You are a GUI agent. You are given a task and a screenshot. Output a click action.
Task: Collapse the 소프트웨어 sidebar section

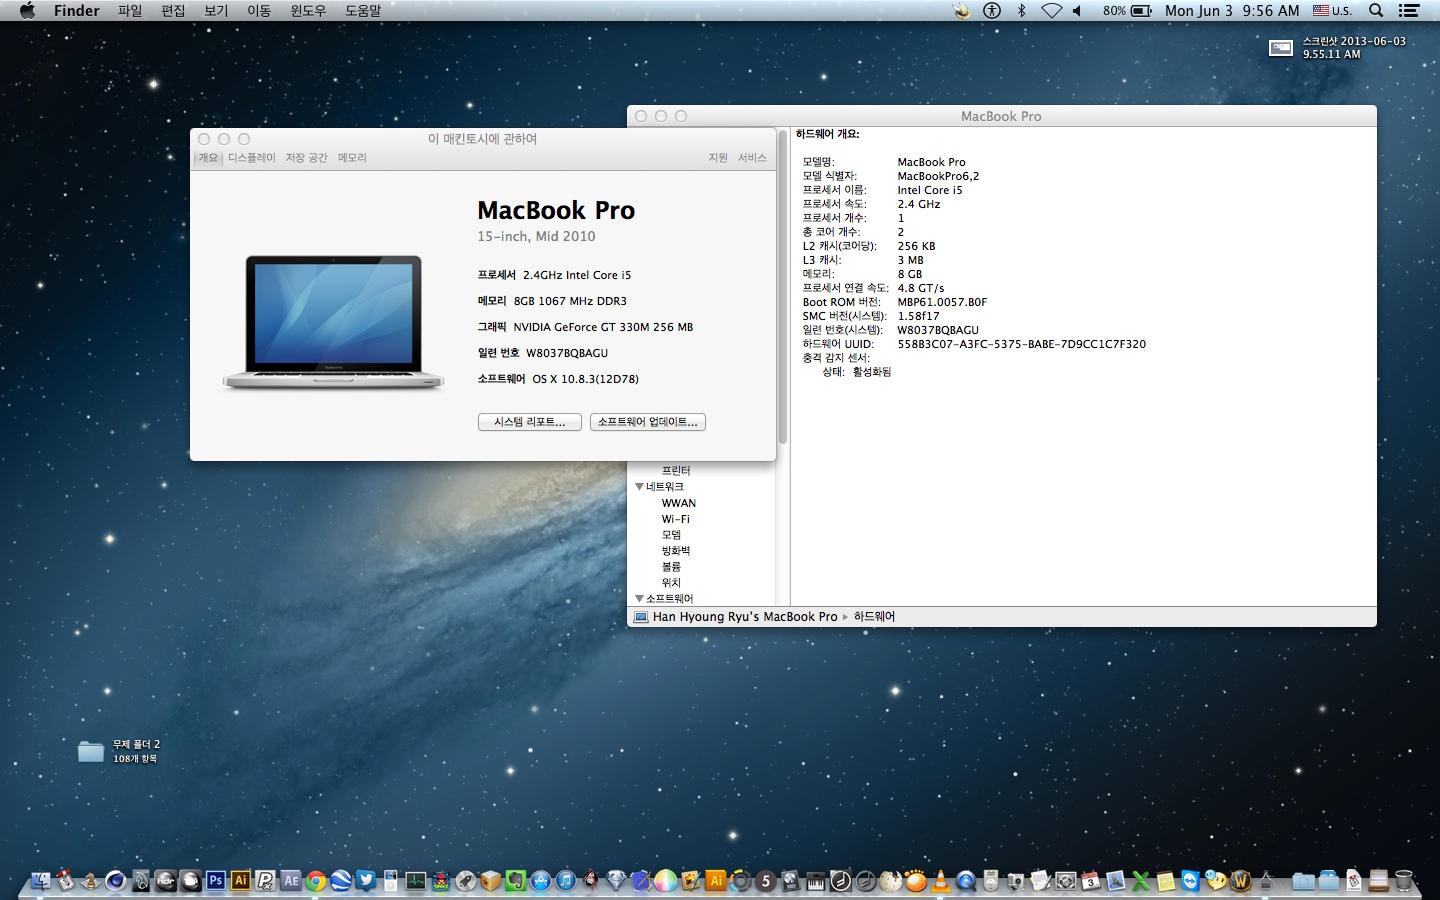[640, 599]
